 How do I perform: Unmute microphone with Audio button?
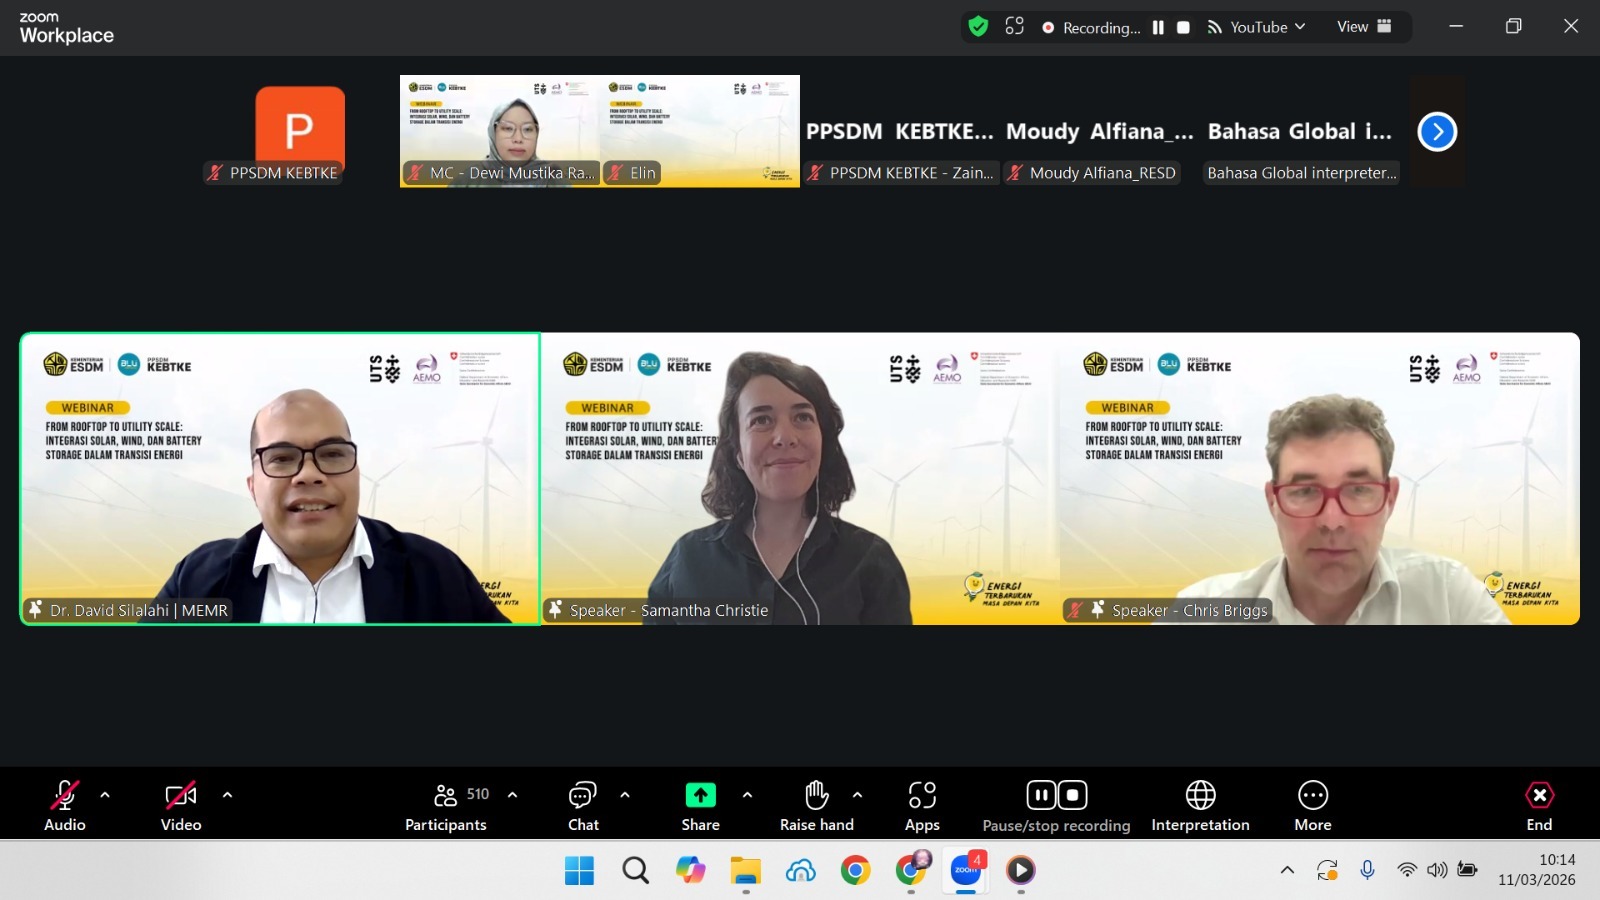coord(65,806)
